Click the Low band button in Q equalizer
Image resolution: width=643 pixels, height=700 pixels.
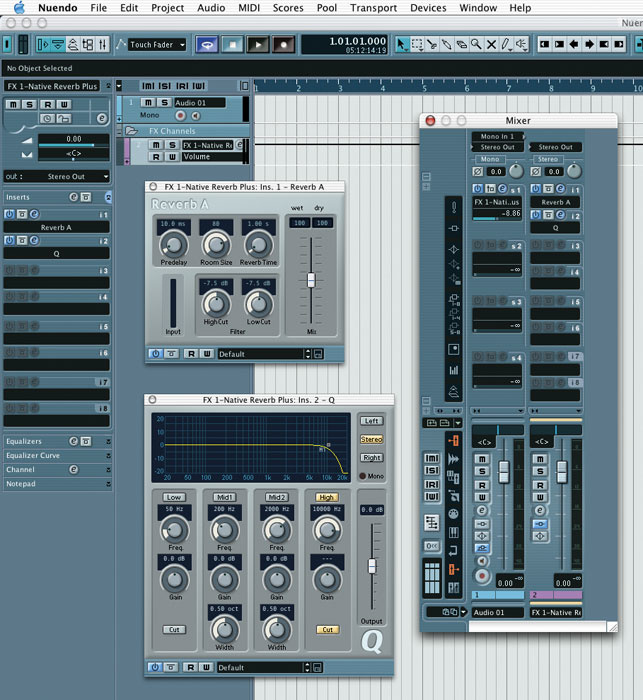point(174,497)
